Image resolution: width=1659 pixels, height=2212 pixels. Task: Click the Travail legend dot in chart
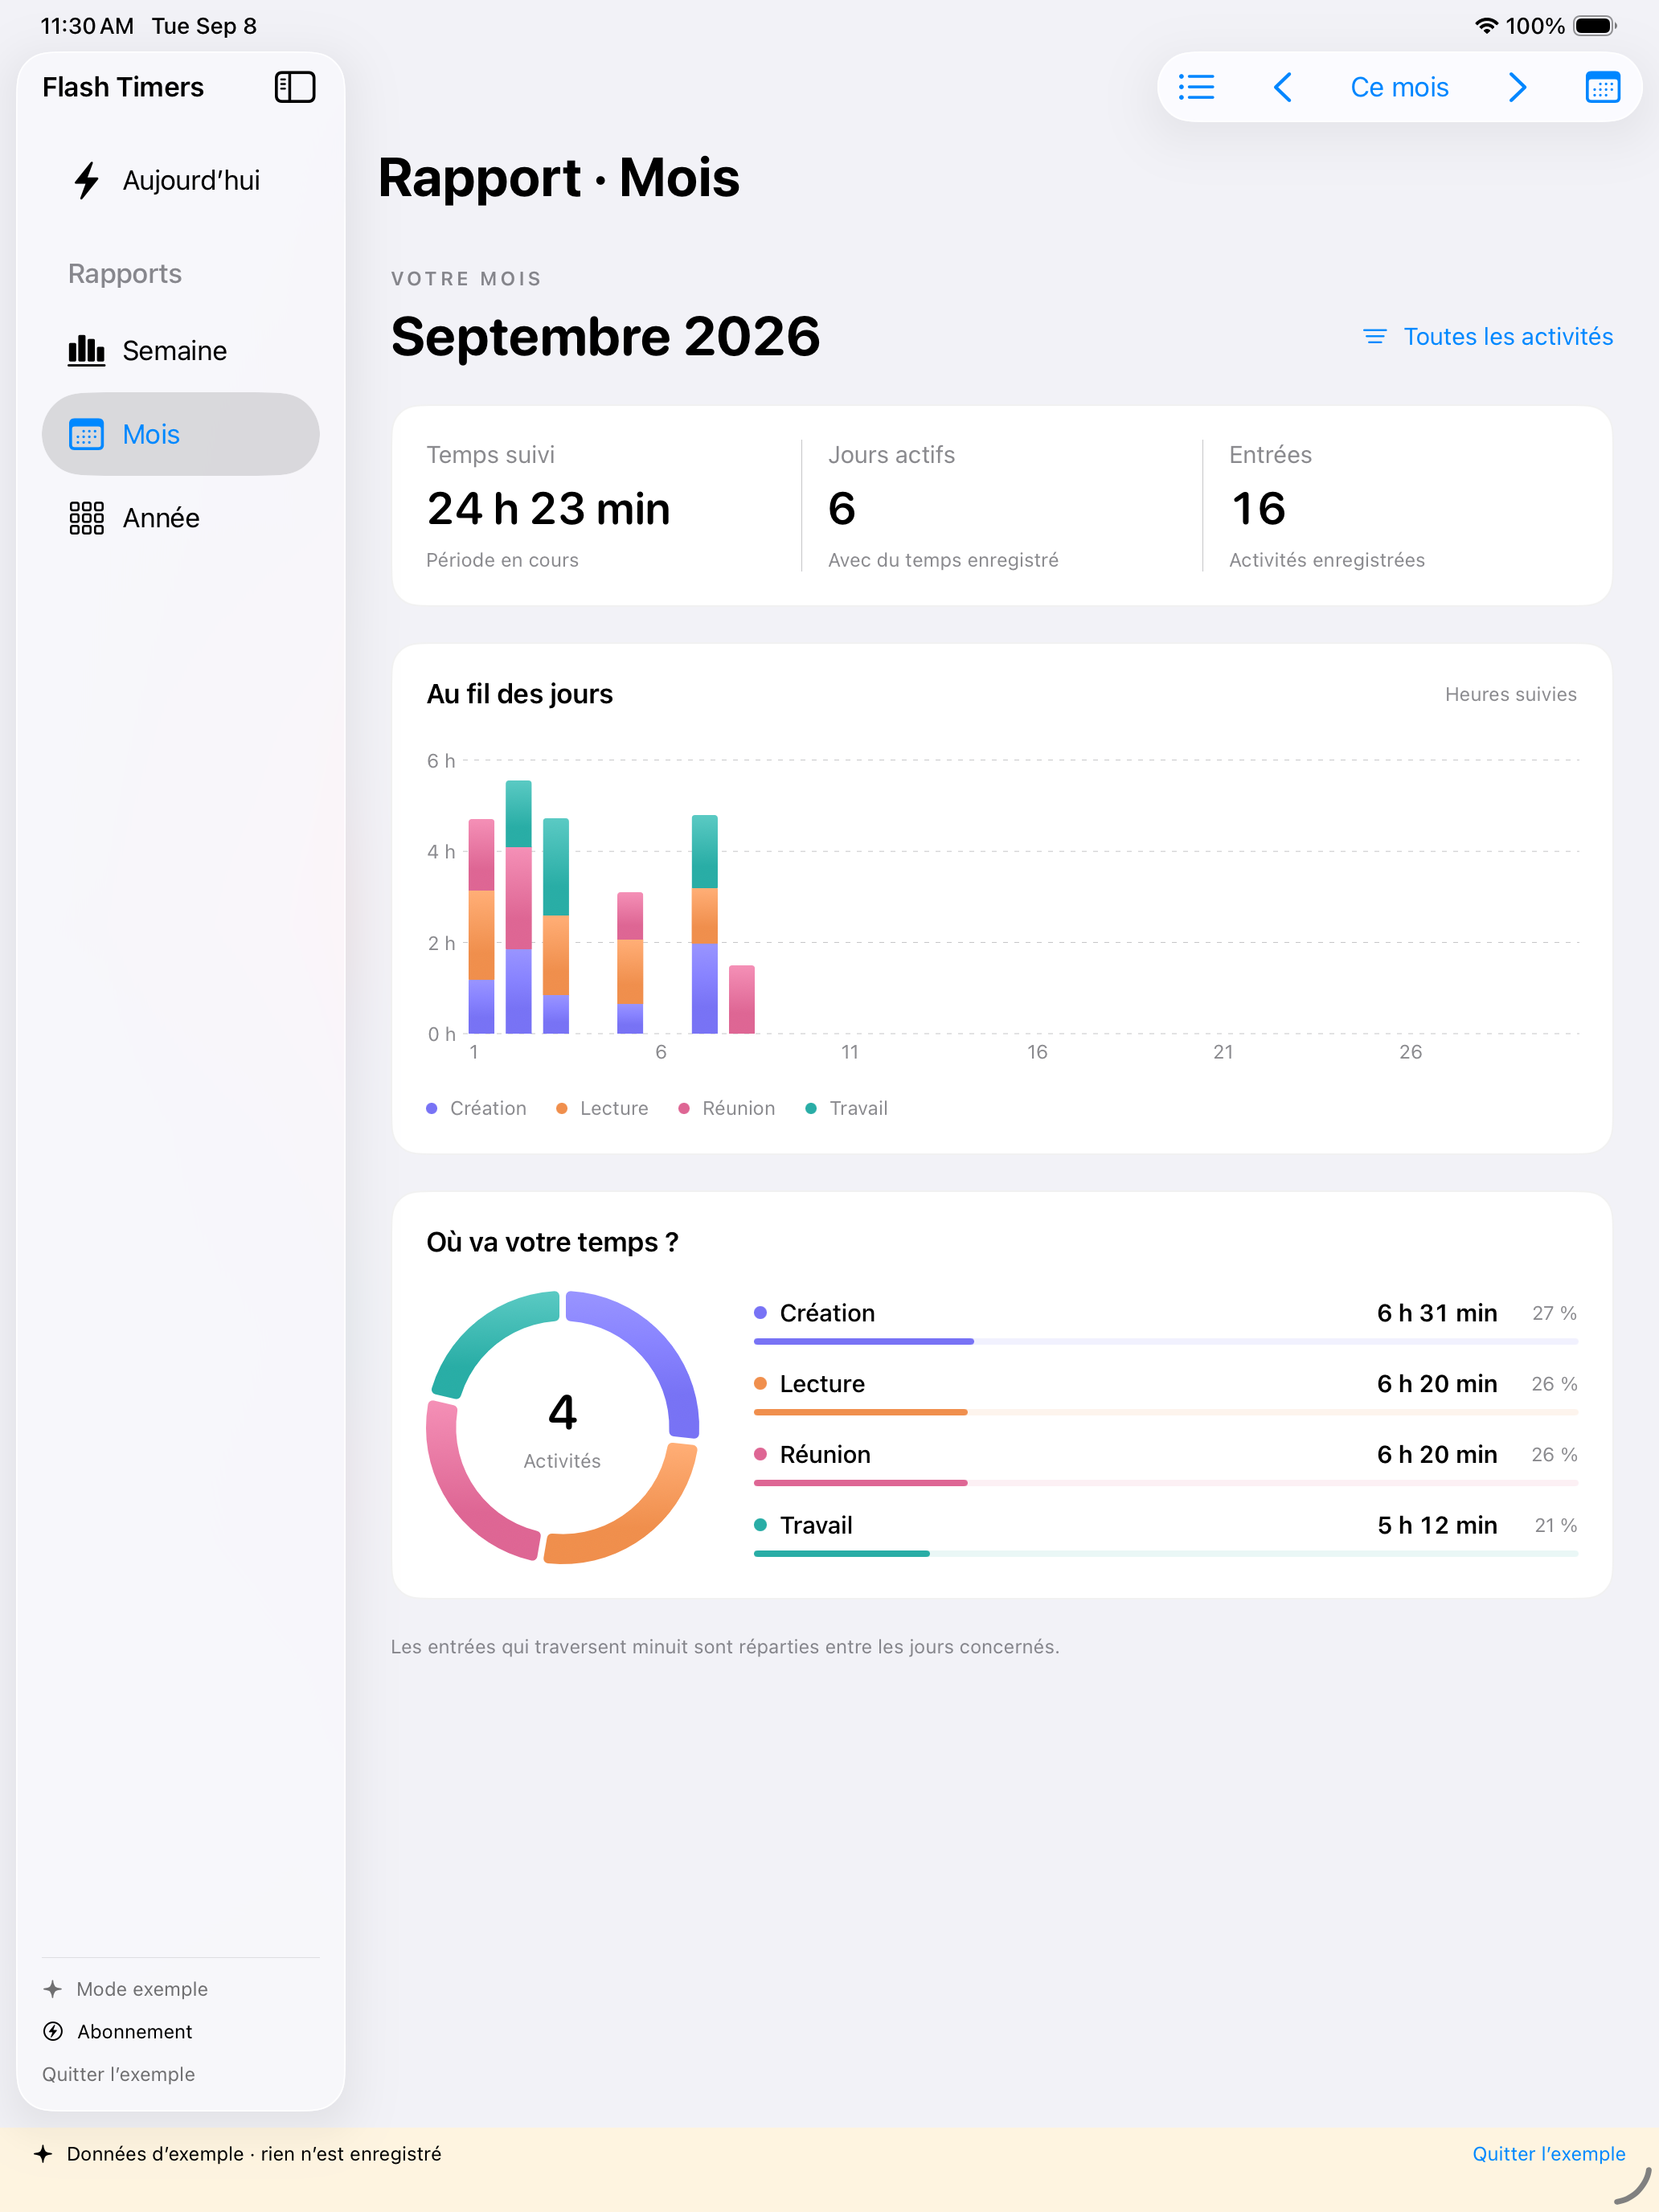pos(811,1108)
